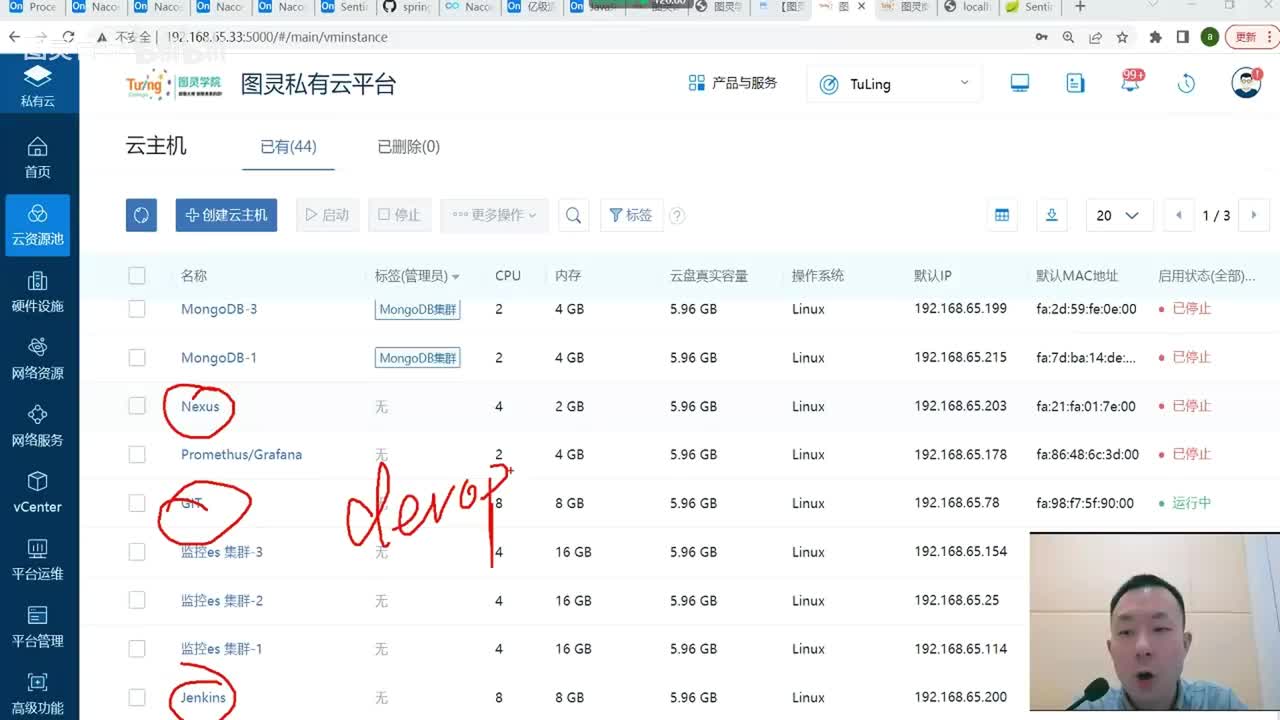Toggle the select-all checkbox in table header

137,276
